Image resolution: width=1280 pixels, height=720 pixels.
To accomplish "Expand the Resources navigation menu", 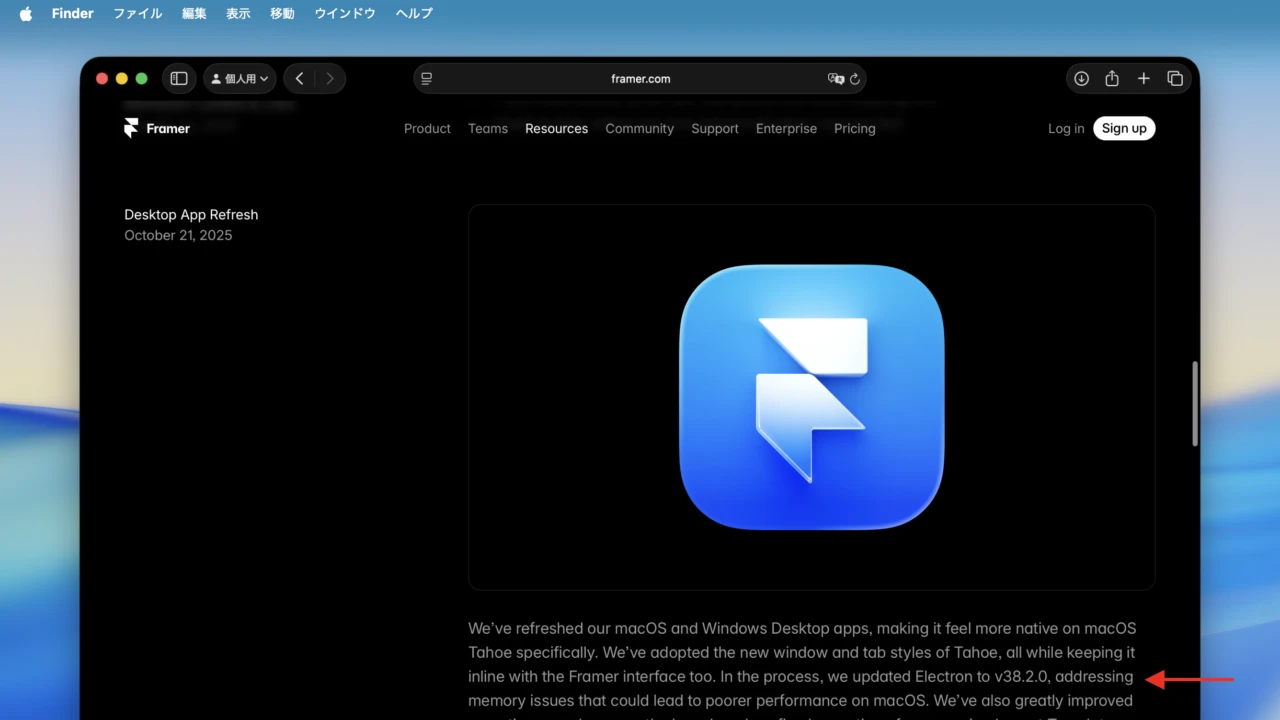I will pos(556,128).
